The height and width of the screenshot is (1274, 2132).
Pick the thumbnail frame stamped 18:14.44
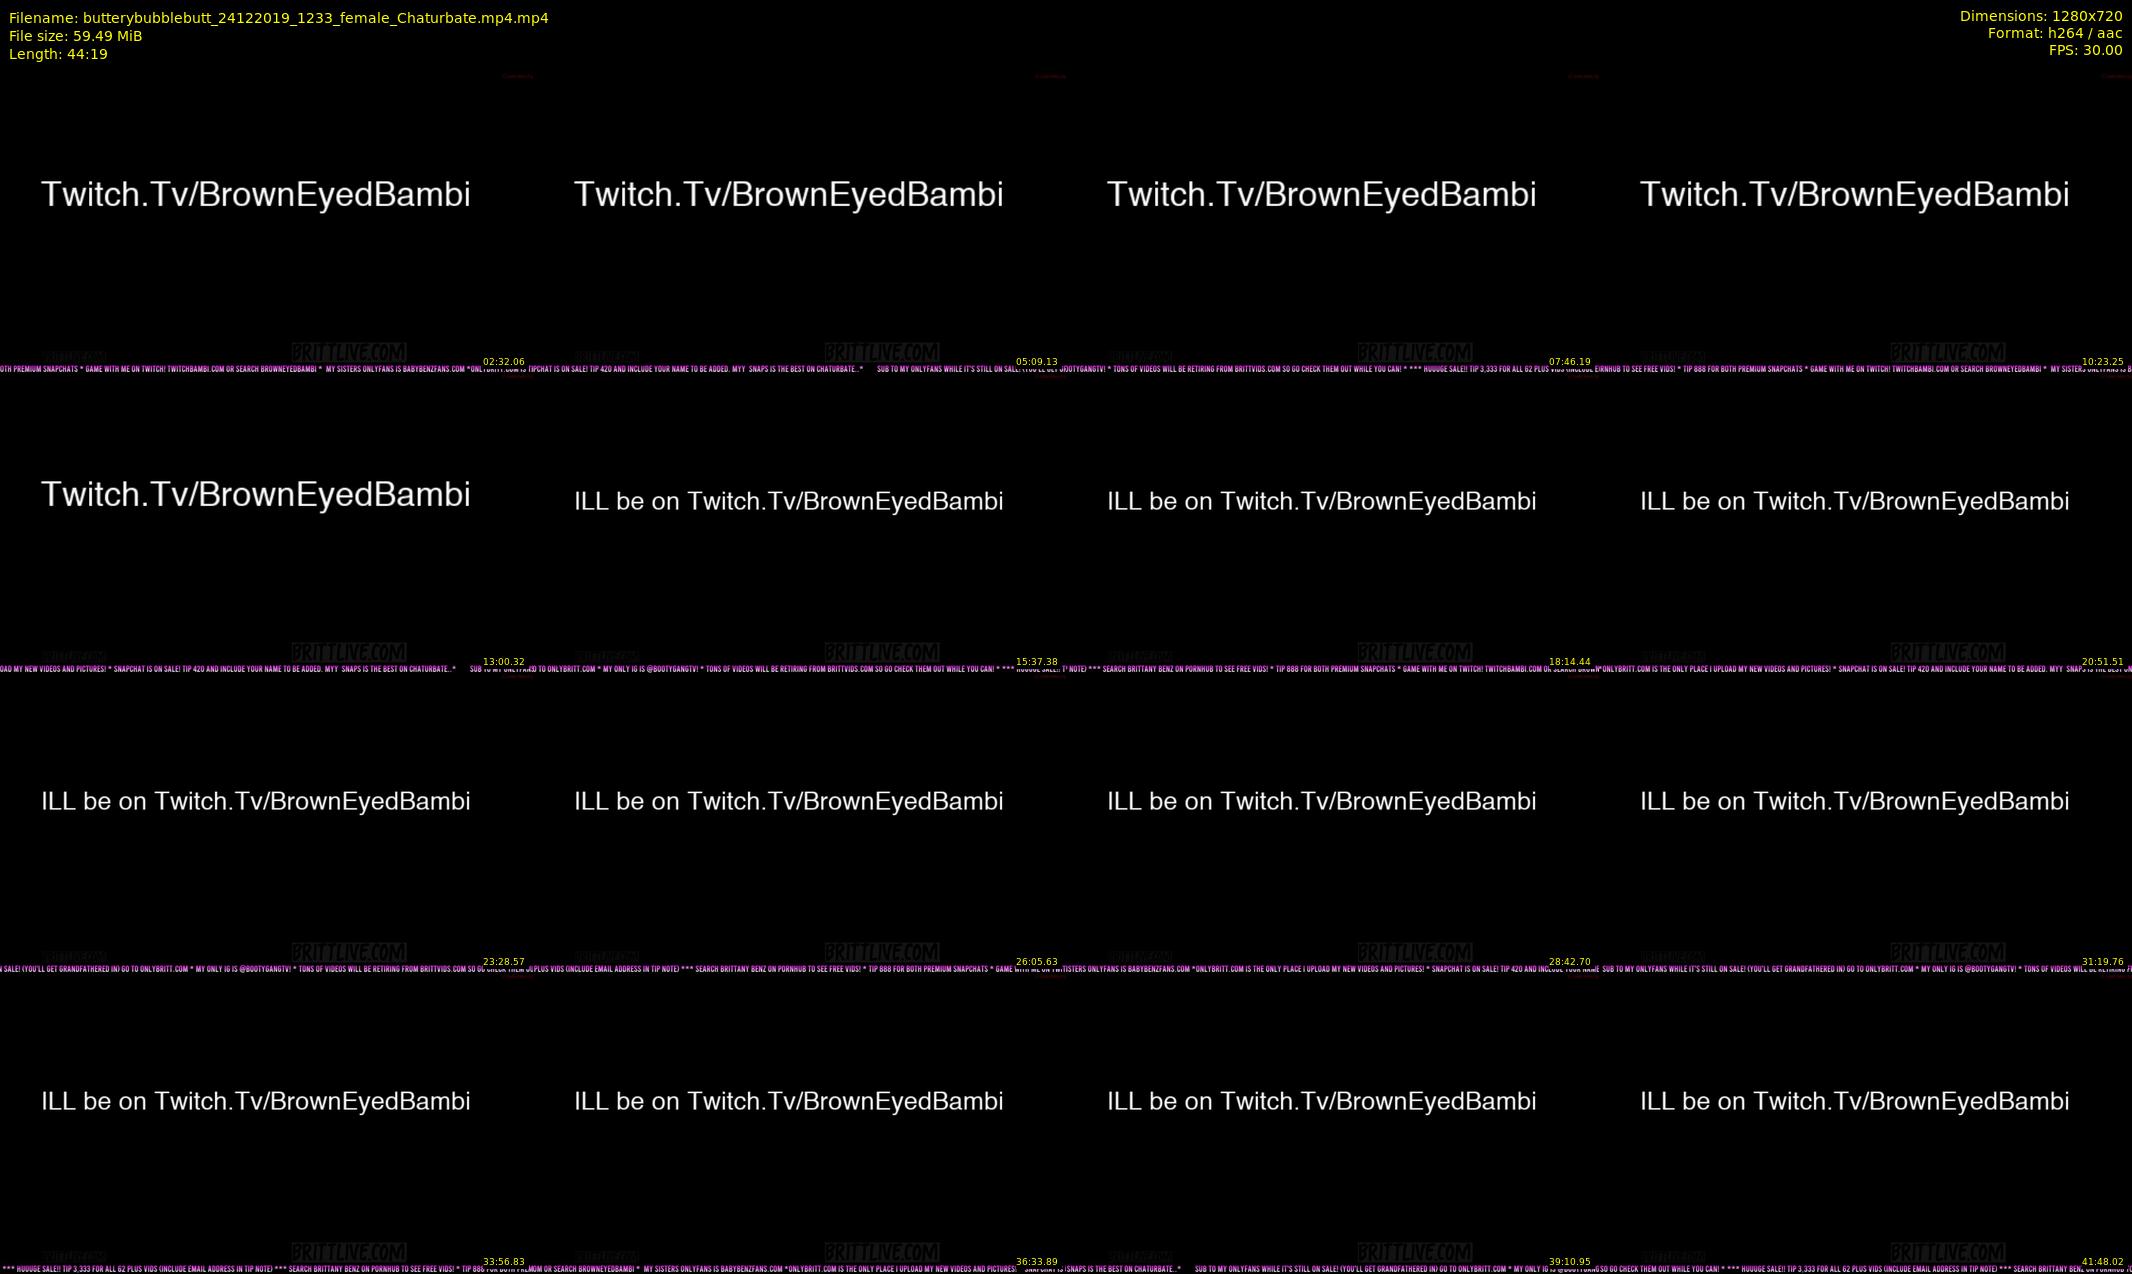tap(1332, 522)
